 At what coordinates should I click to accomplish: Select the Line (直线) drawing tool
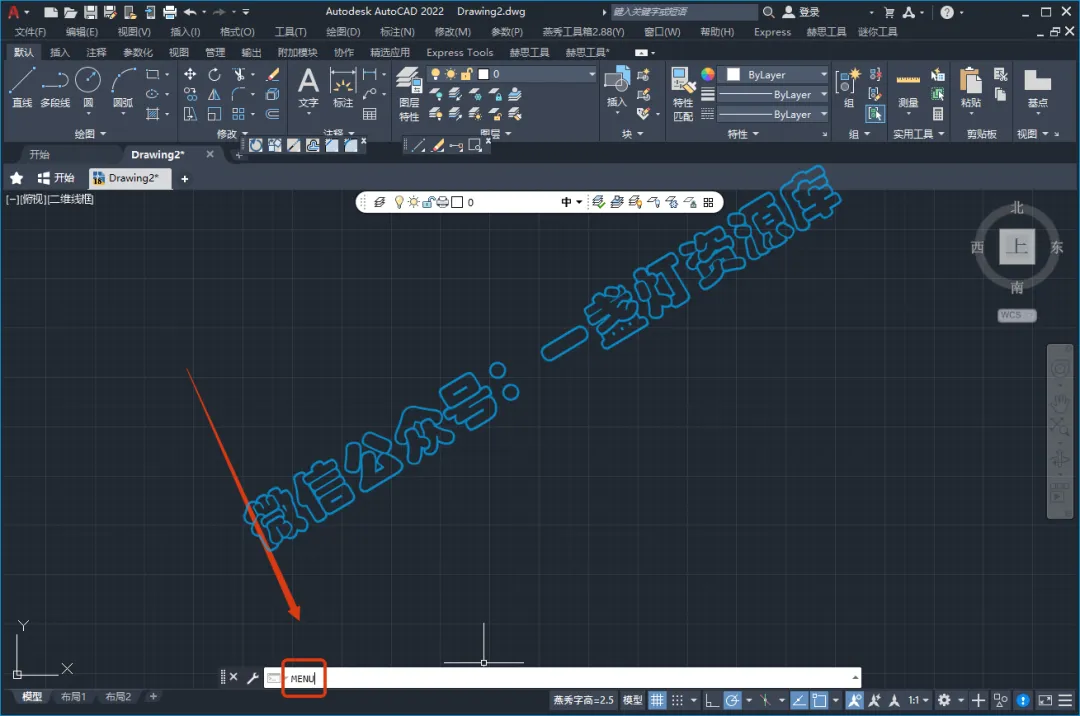22,87
